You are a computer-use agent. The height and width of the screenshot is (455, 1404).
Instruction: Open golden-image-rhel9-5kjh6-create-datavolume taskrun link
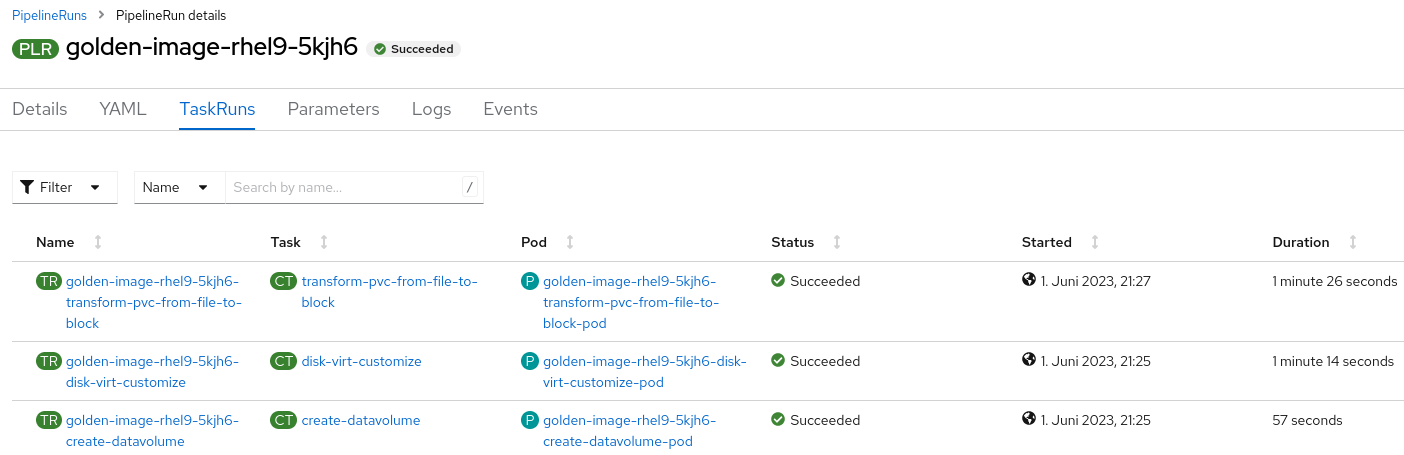(x=152, y=431)
